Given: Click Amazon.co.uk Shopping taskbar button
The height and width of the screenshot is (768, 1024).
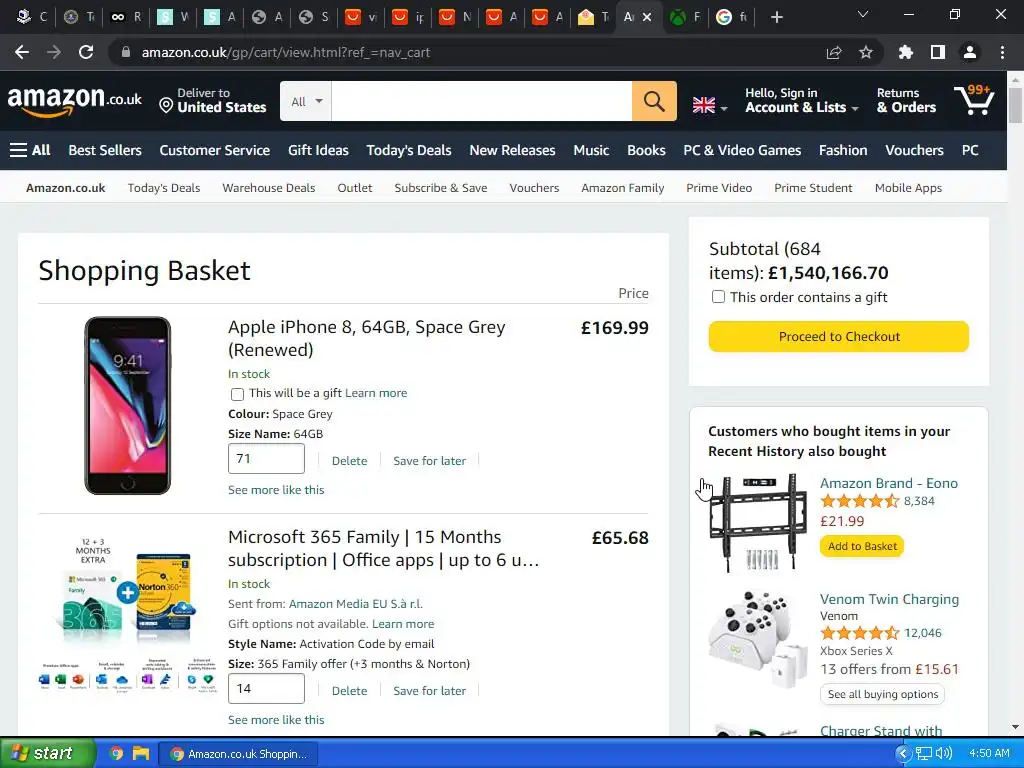Looking at the screenshot, I should tap(238, 754).
